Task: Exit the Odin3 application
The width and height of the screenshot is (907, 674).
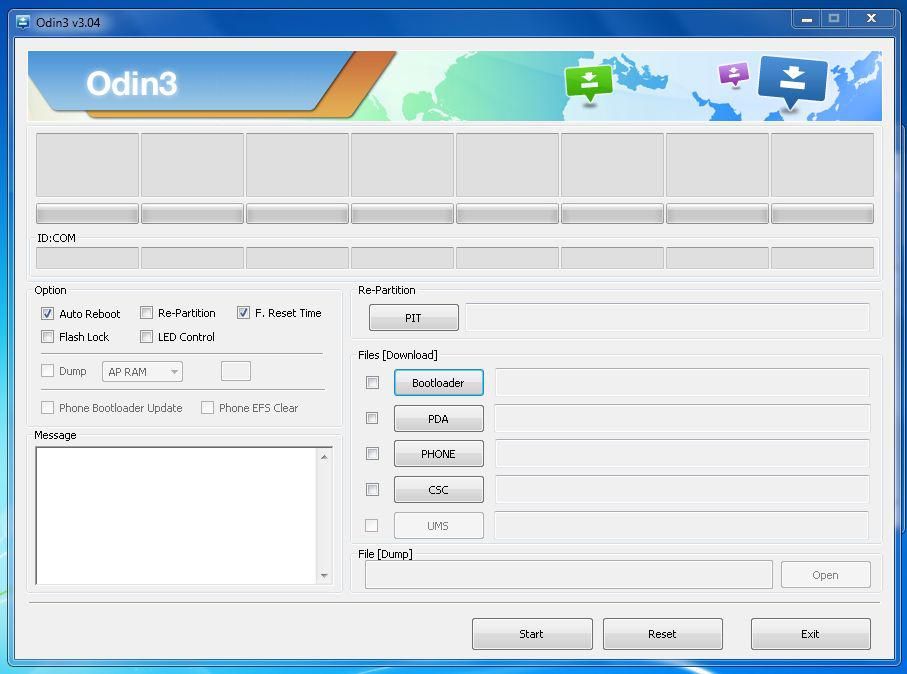Action: [810, 634]
